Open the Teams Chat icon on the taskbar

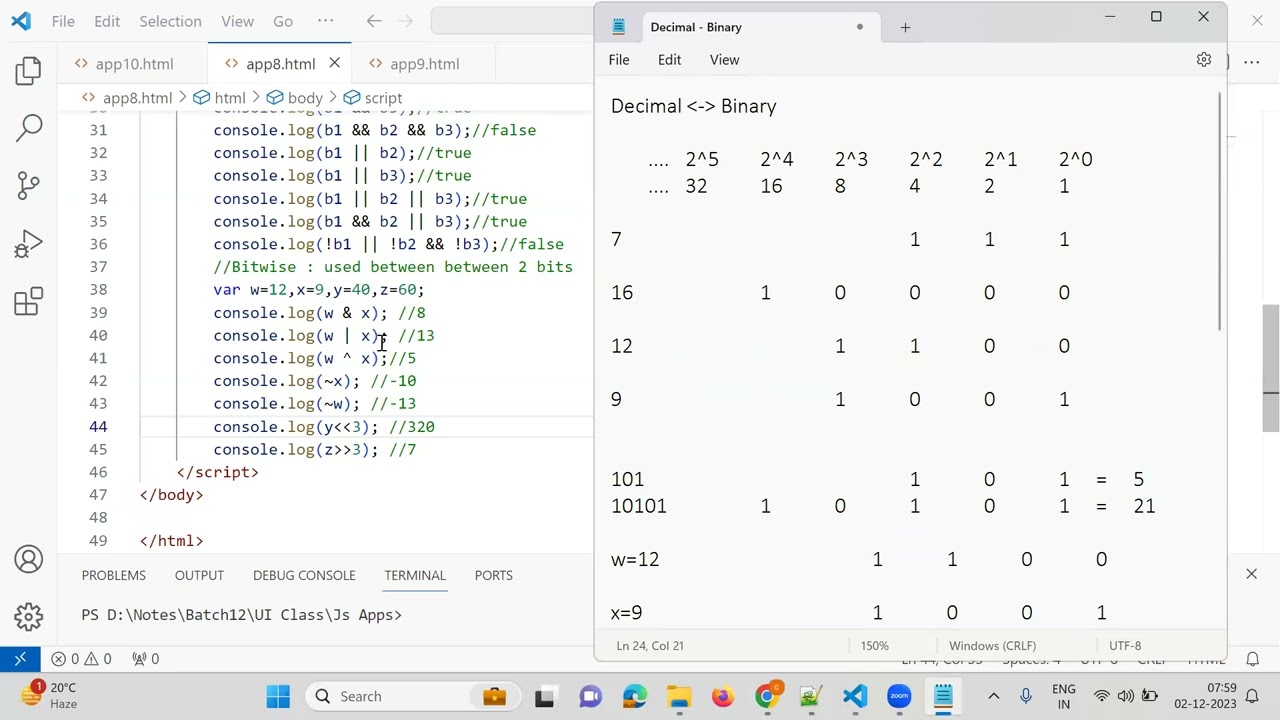pos(590,696)
